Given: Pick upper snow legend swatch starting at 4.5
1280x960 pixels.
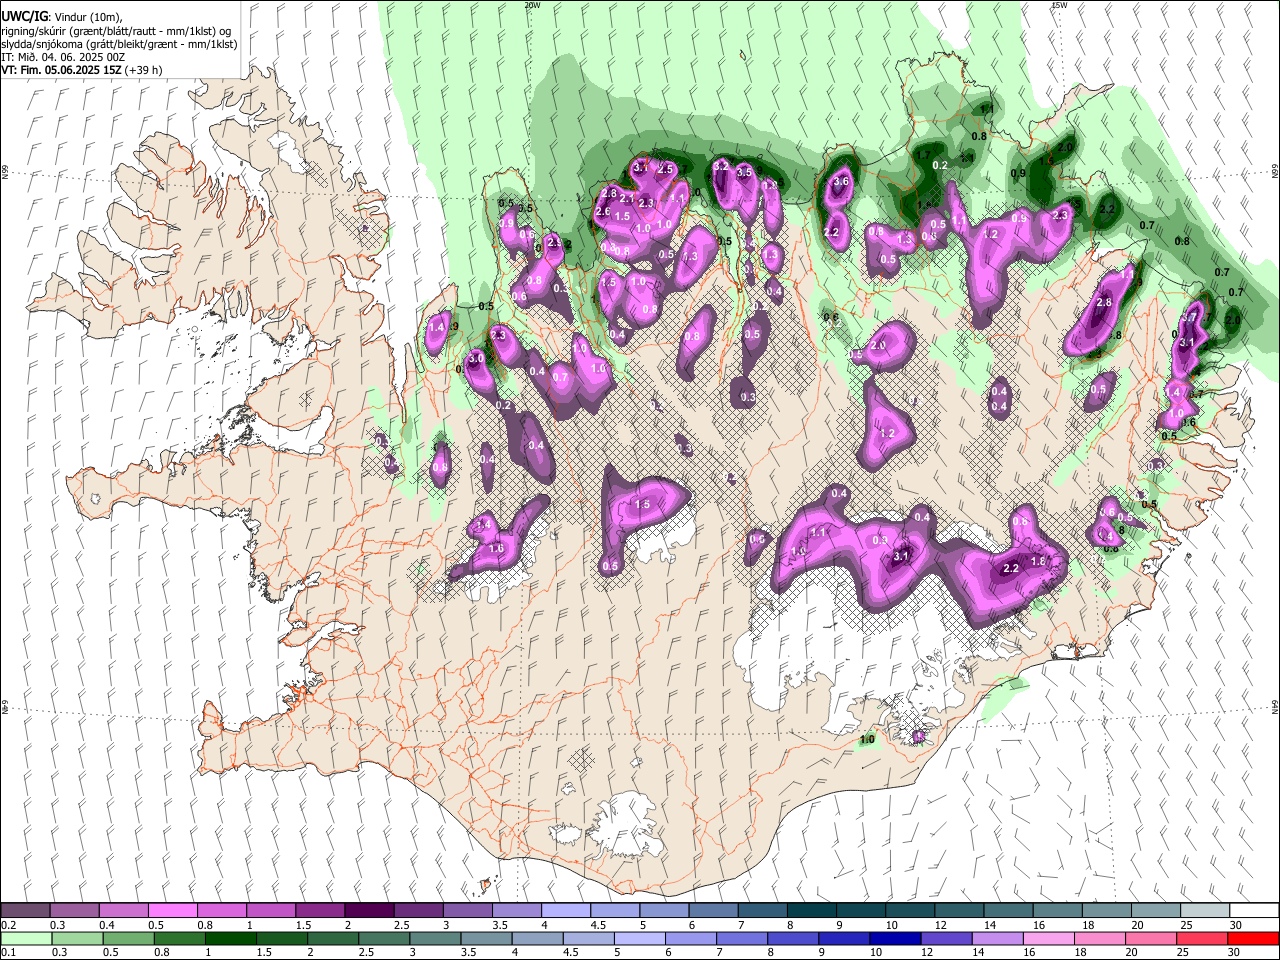Looking at the screenshot, I should point(614,910).
